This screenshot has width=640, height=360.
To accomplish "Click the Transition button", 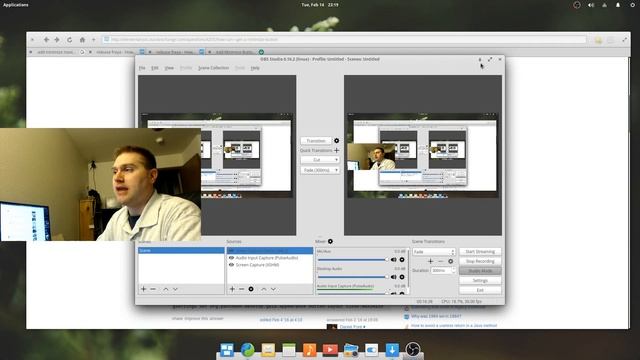I will [316, 140].
